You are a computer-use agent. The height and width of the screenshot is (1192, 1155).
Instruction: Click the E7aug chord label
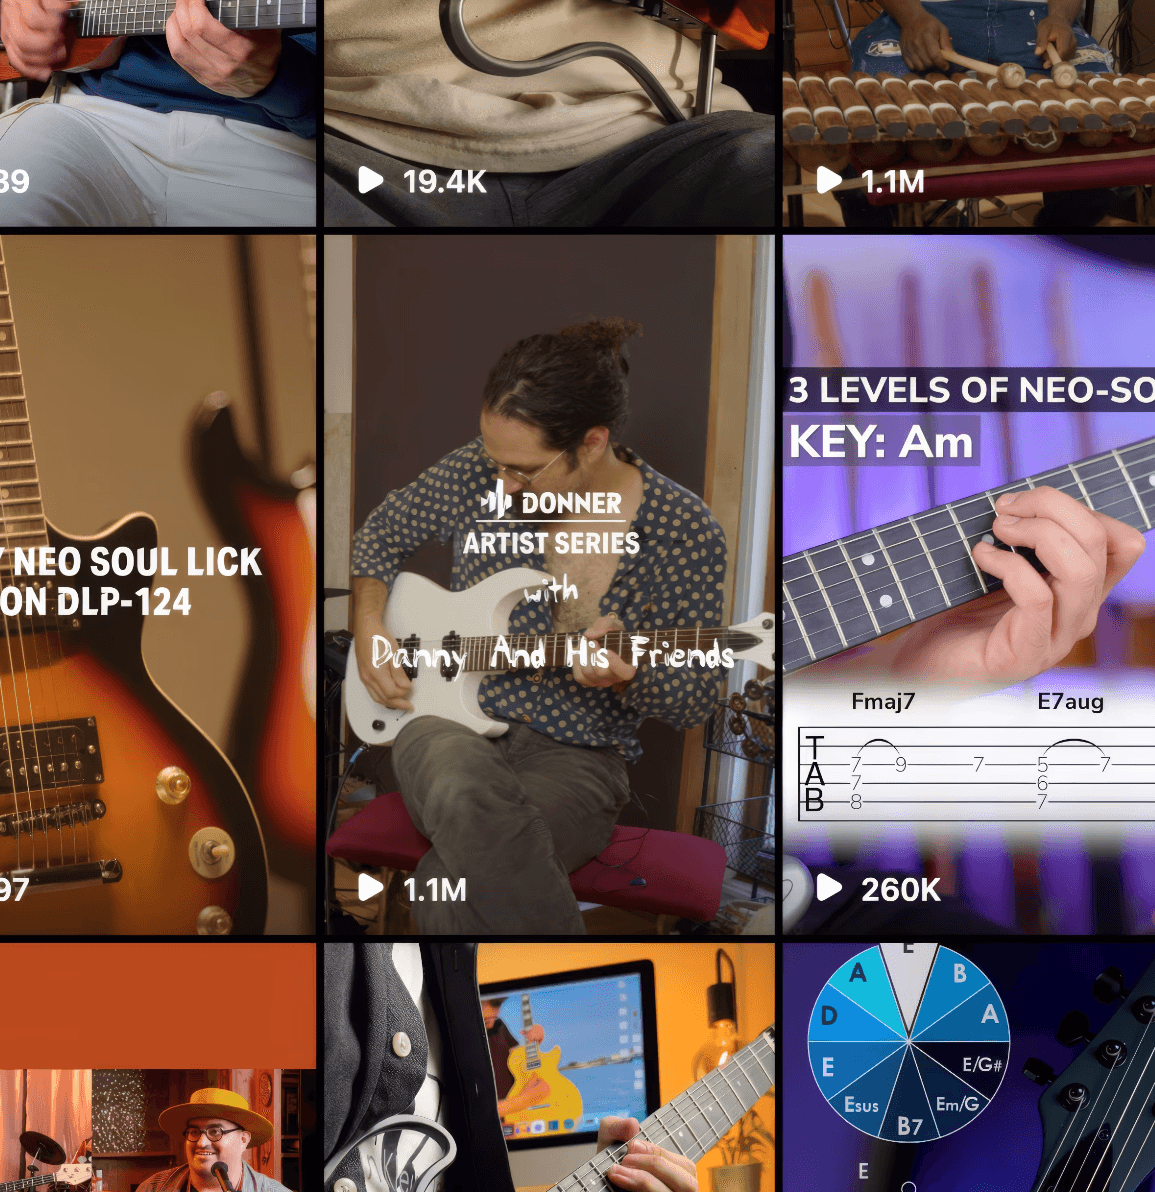click(1071, 701)
